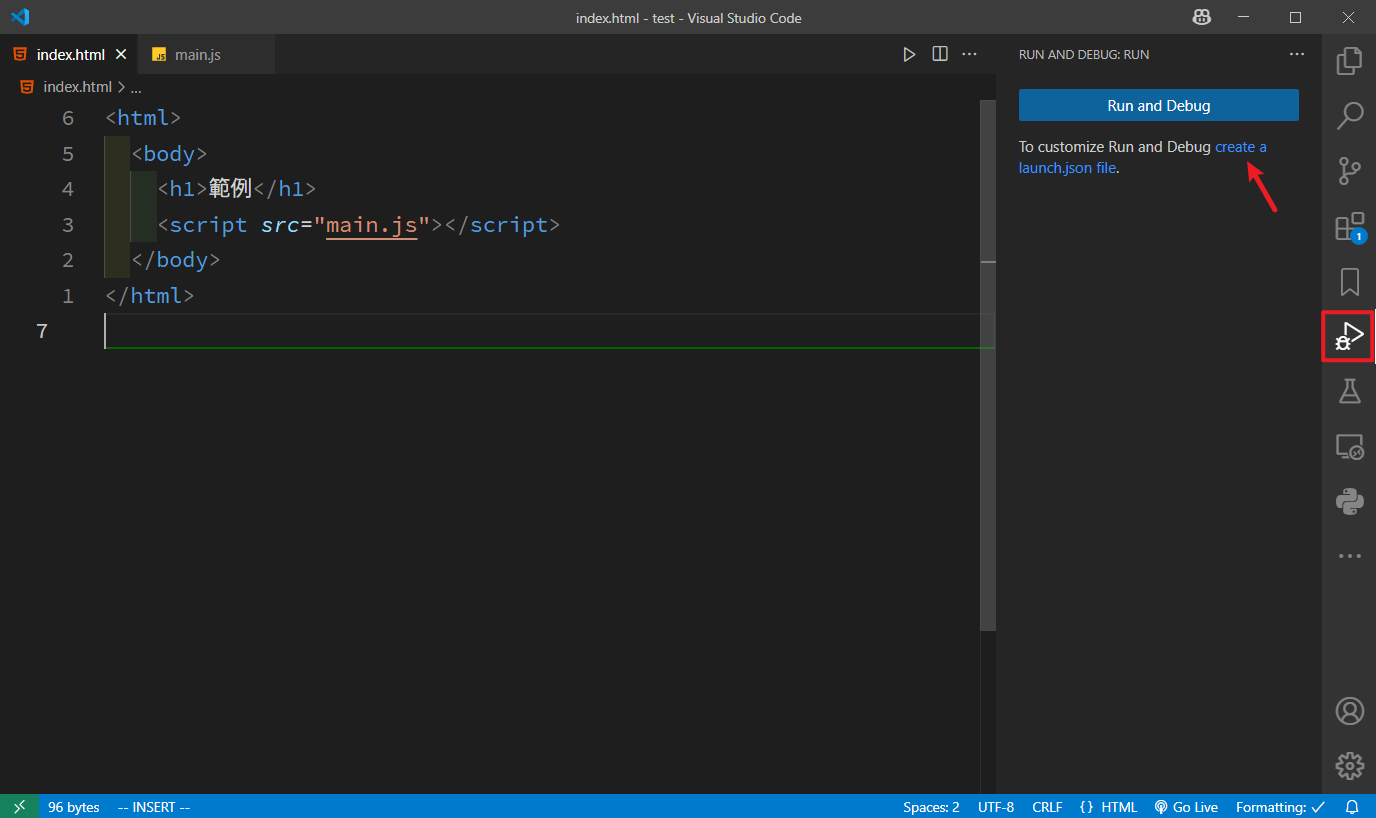Click the VS Code logo in title bar
This screenshot has width=1376, height=818.
(20, 17)
